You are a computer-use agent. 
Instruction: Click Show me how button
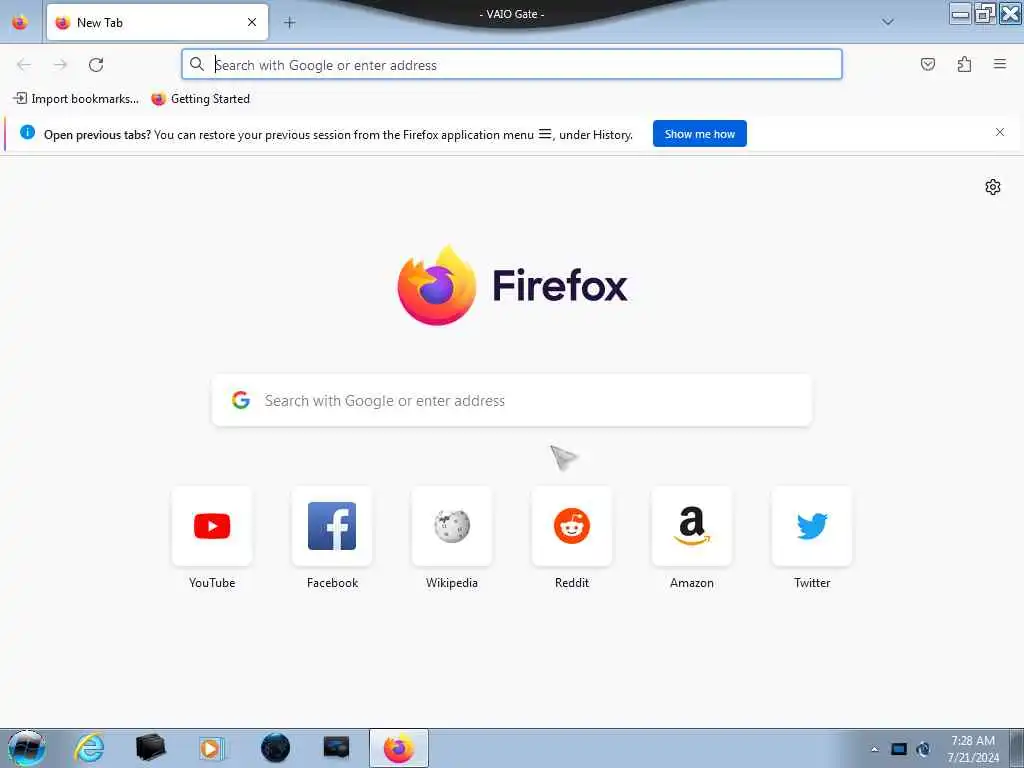click(x=699, y=134)
